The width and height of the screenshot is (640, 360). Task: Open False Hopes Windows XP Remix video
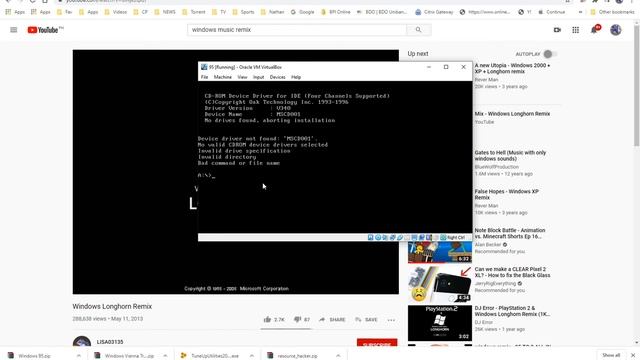[507, 194]
